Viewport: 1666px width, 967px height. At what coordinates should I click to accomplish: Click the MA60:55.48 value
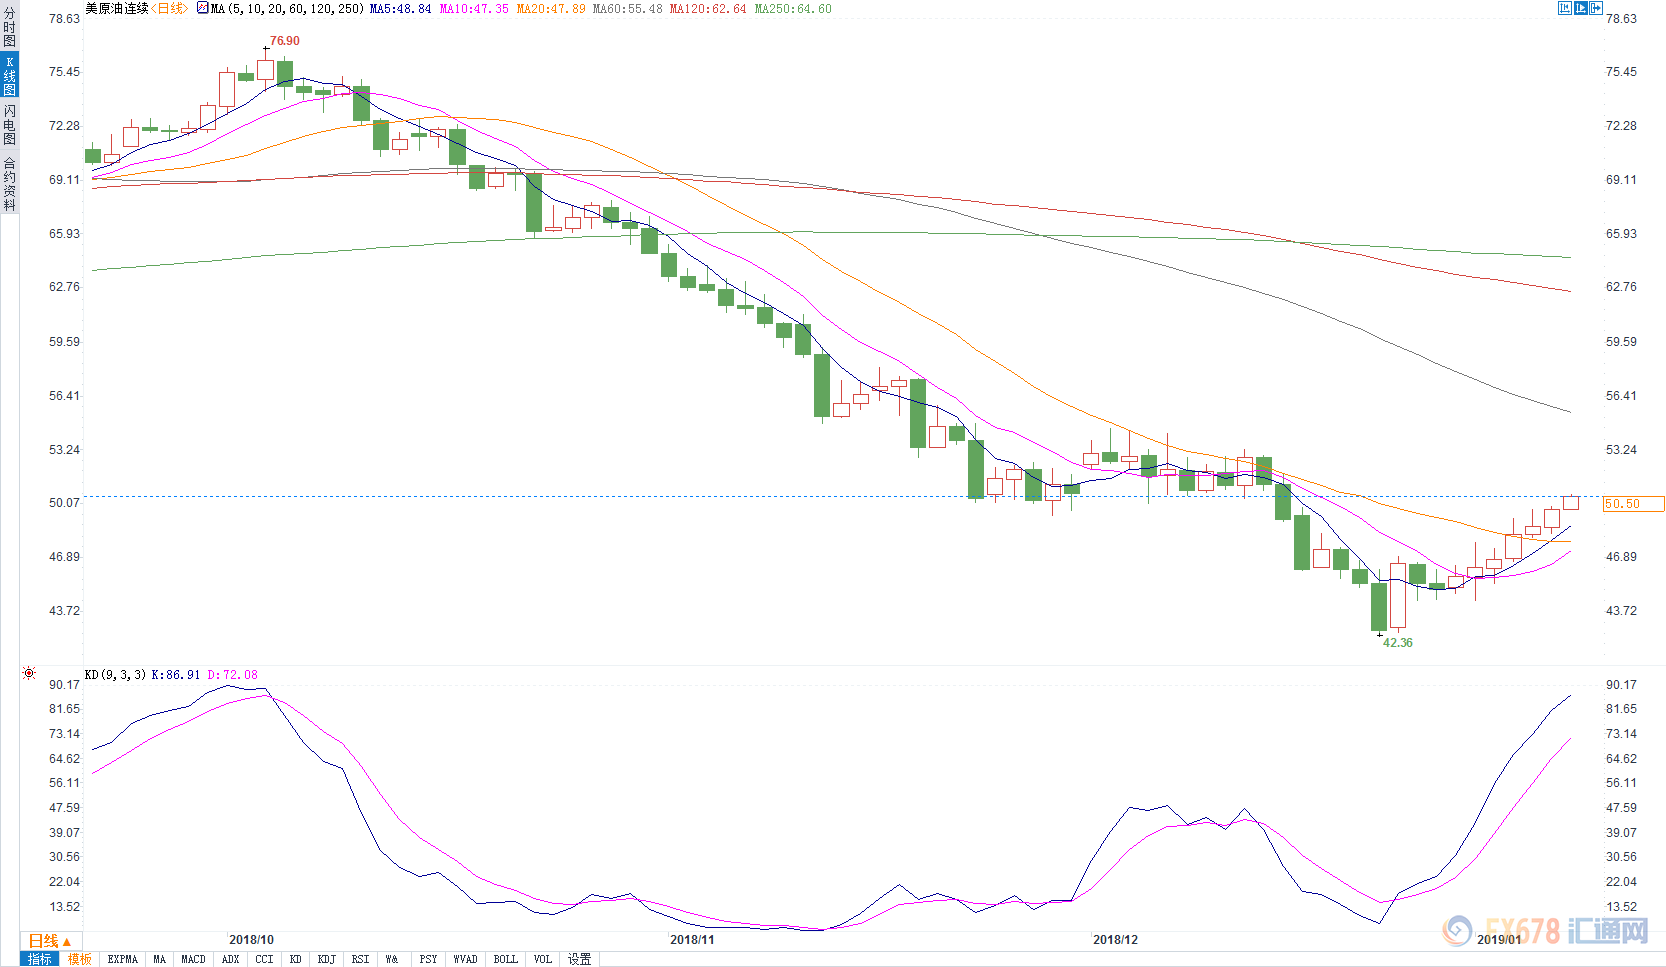tap(627, 8)
